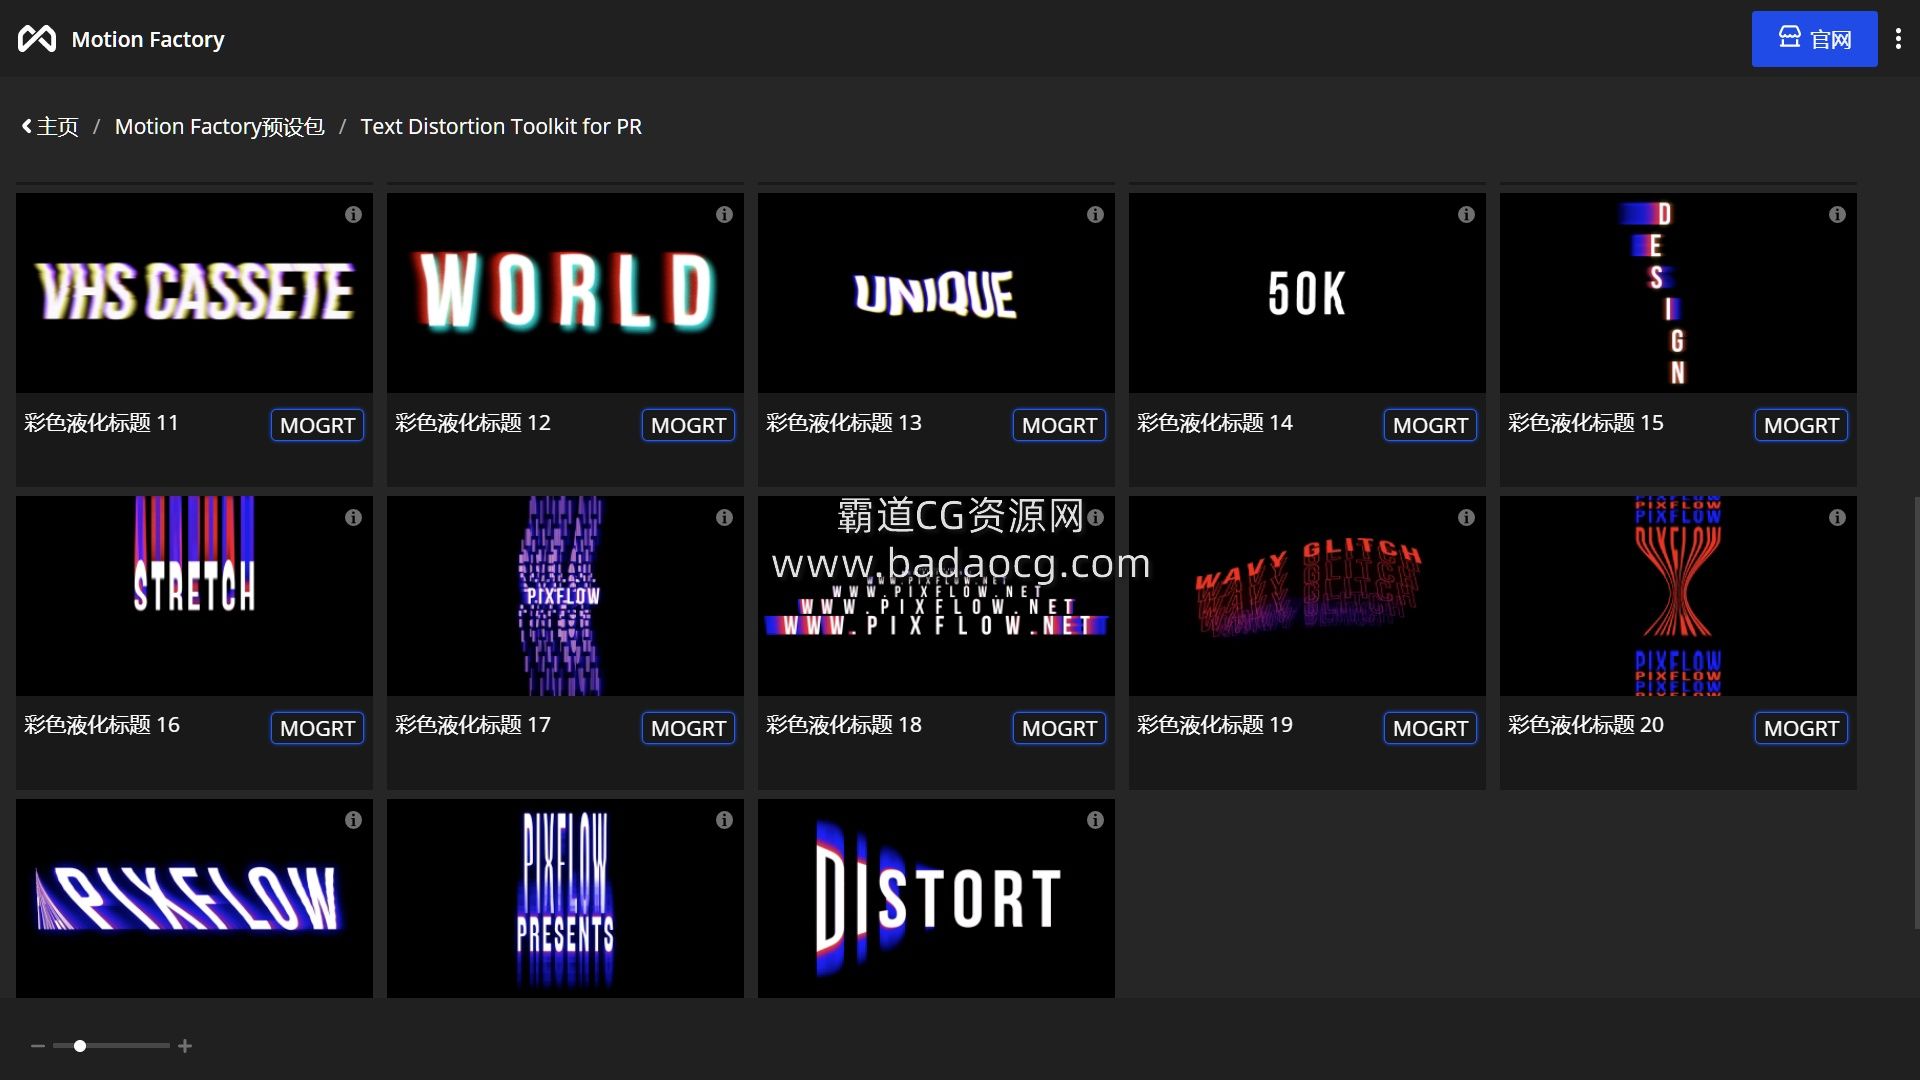Go back to 主页 home
The width and height of the screenshot is (1920, 1080).
click(50, 127)
